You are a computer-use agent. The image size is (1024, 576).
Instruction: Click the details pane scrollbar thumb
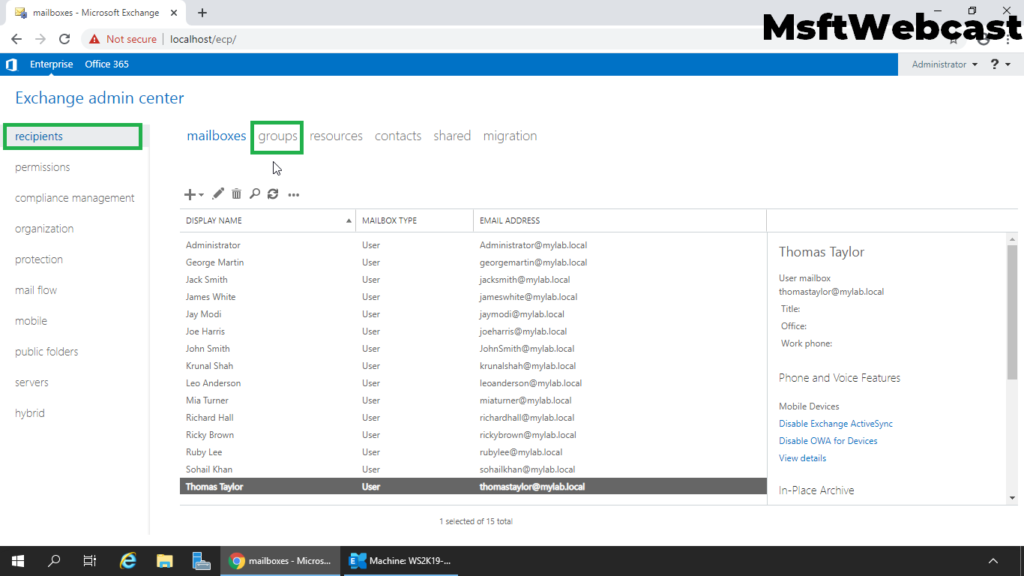click(1012, 312)
